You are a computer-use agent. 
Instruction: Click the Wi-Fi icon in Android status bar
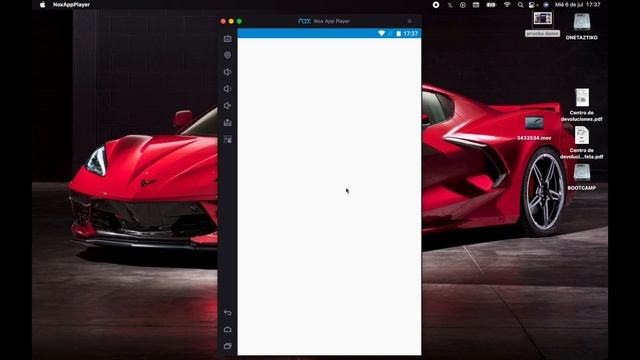381,33
